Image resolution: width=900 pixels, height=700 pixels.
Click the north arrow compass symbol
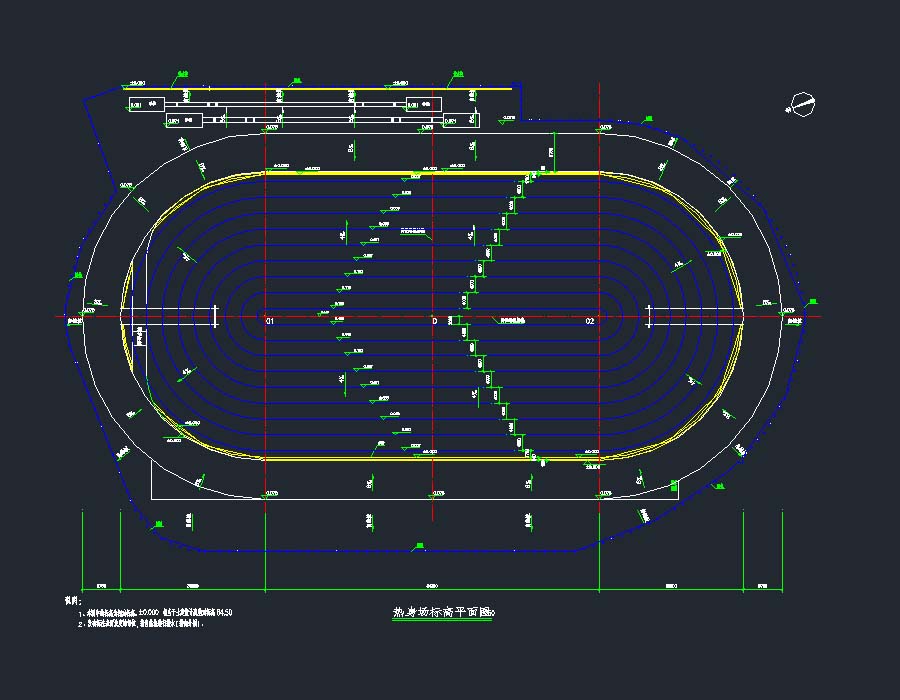[x=801, y=104]
